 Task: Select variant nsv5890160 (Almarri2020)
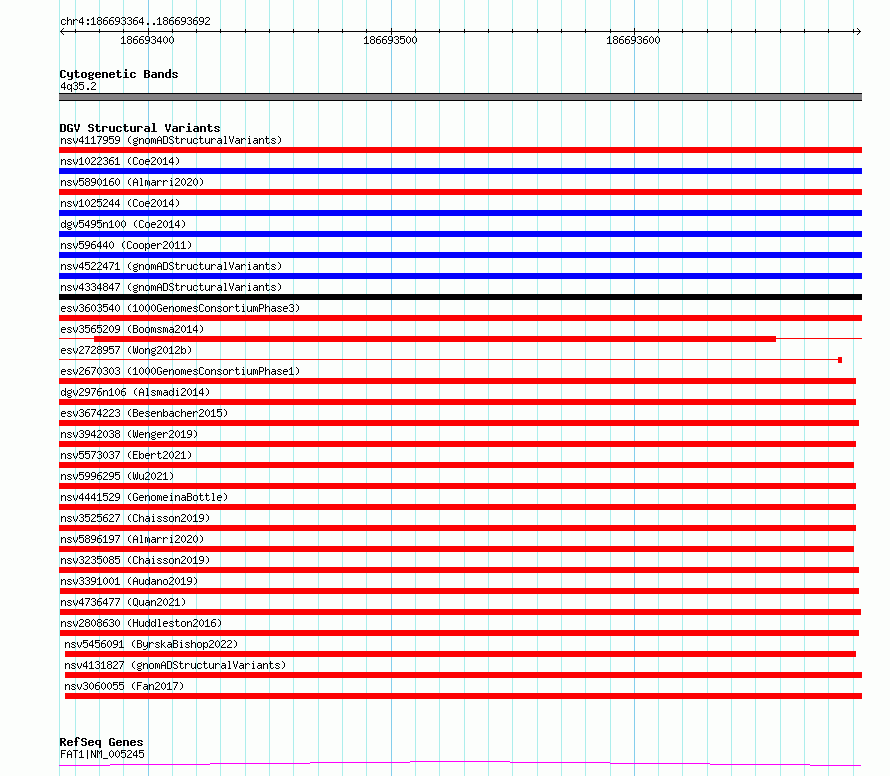[132, 182]
